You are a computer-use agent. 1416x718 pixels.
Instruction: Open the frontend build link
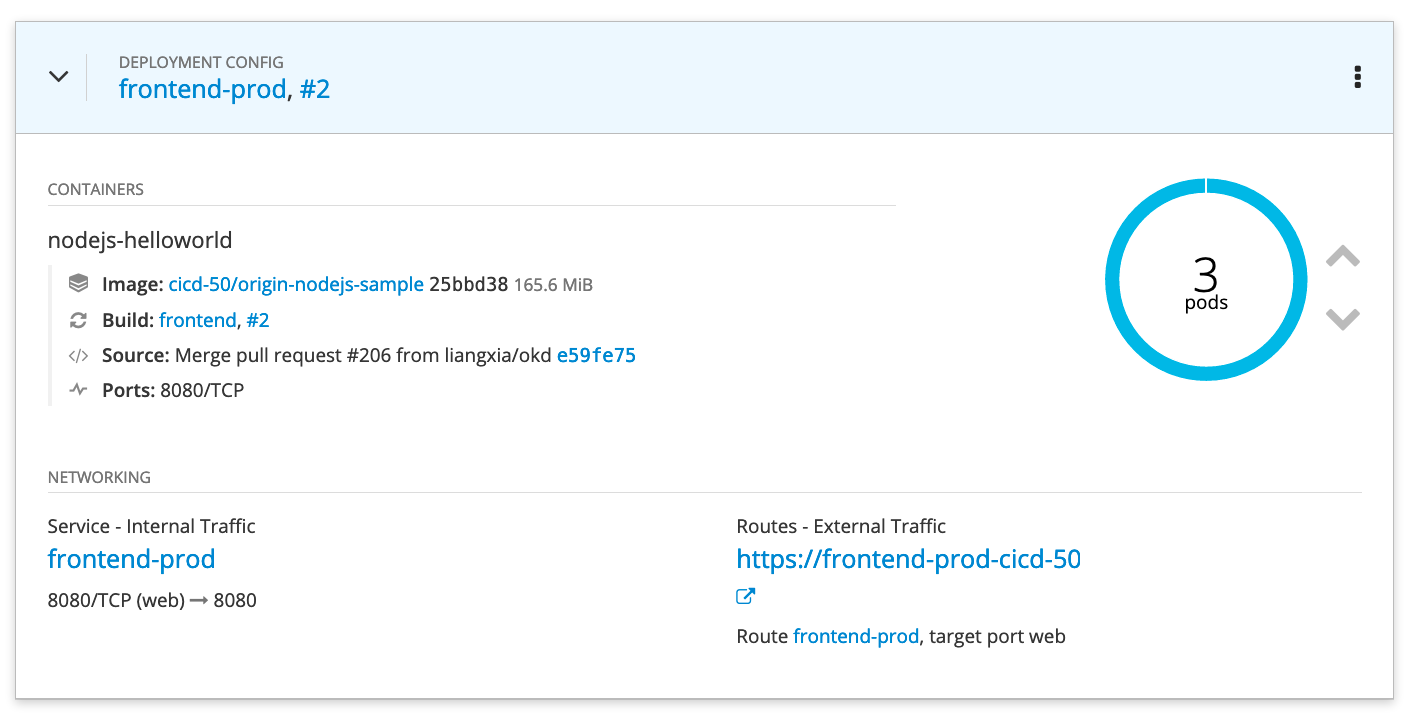pyautogui.click(x=197, y=320)
